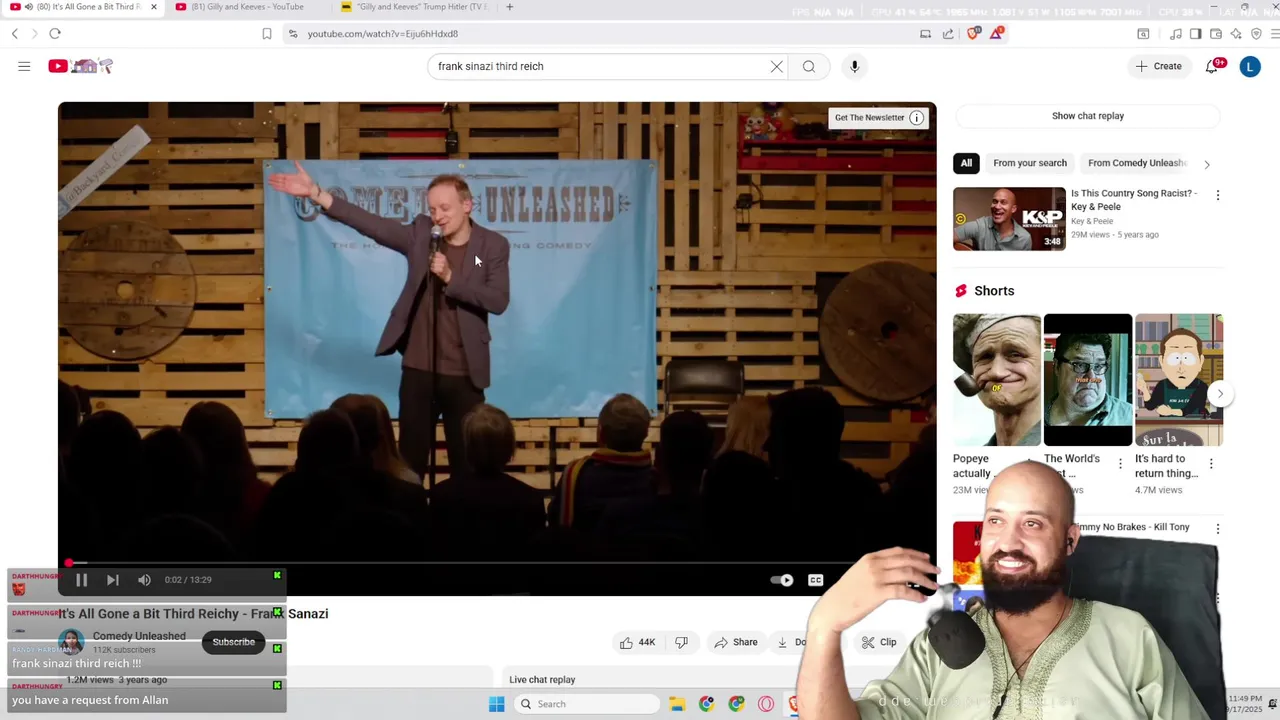This screenshot has width=1280, height=720.
Task: Dislike the video
Action: tap(681, 642)
